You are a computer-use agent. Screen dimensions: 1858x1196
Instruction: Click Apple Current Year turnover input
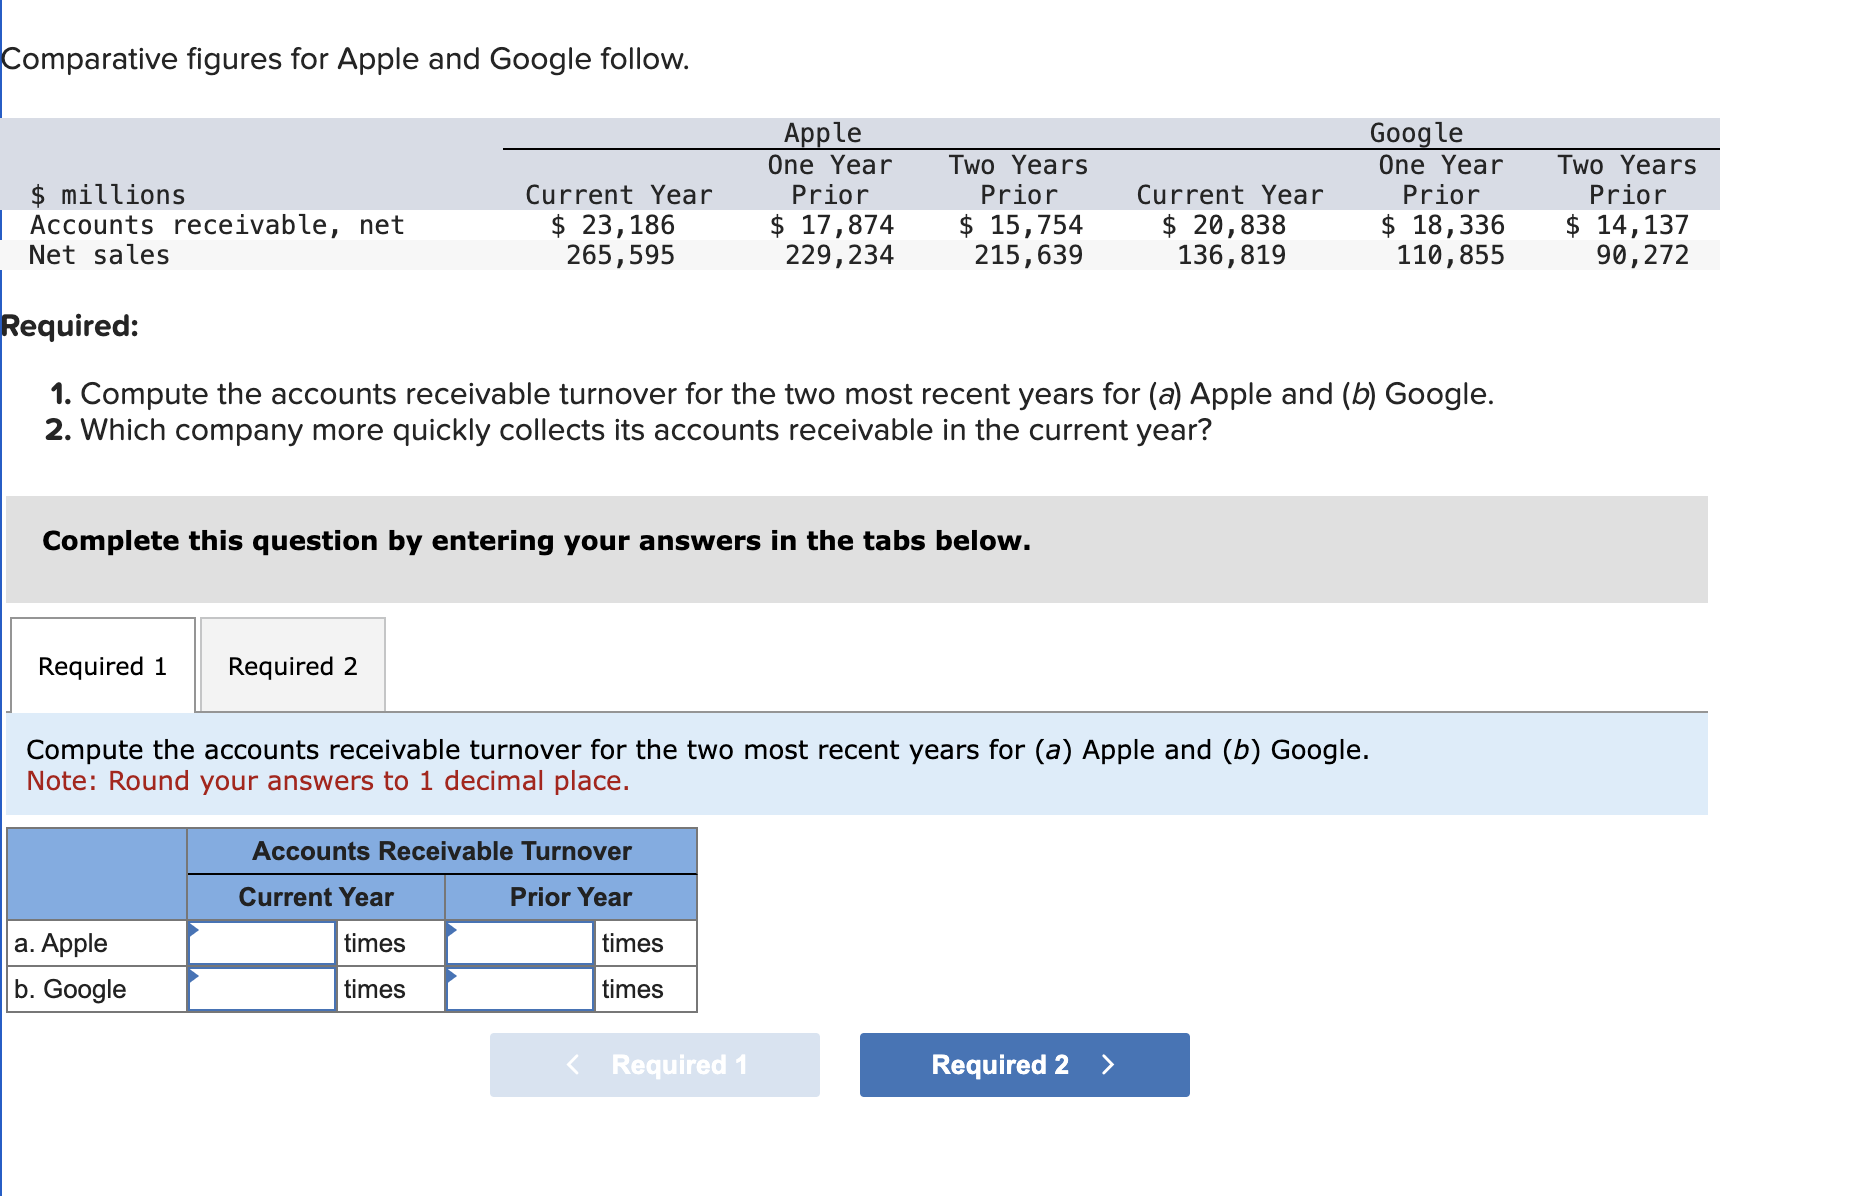point(262,943)
